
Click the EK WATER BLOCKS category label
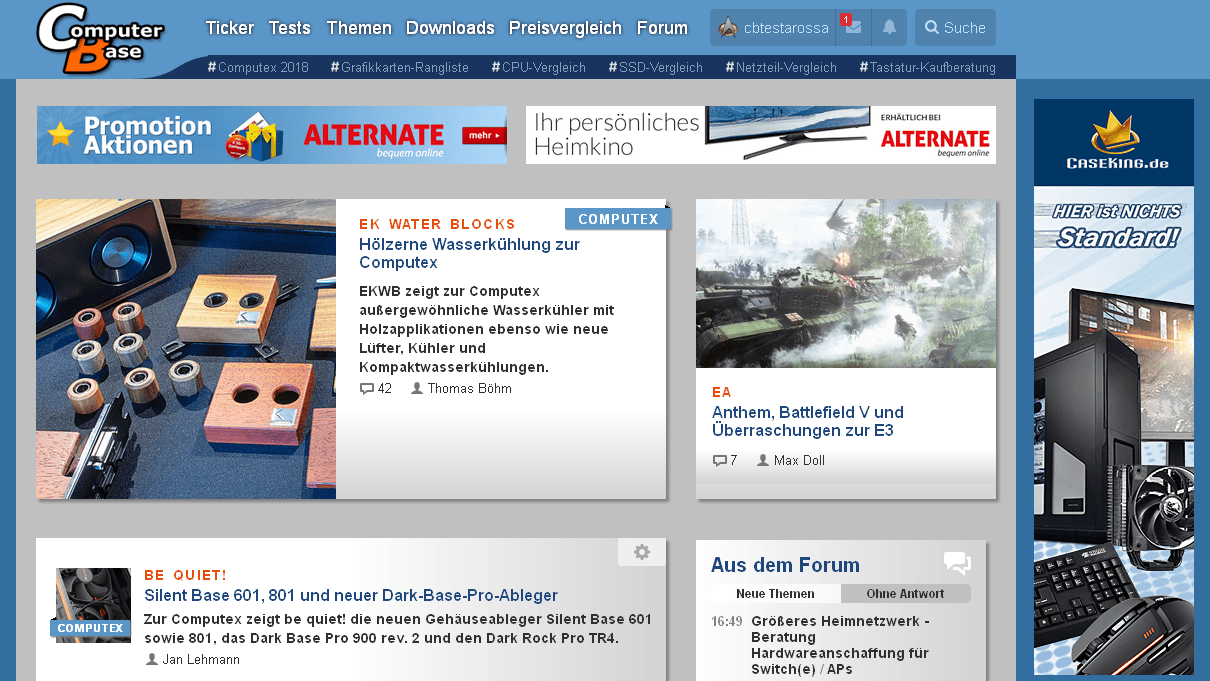coord(437,224)
